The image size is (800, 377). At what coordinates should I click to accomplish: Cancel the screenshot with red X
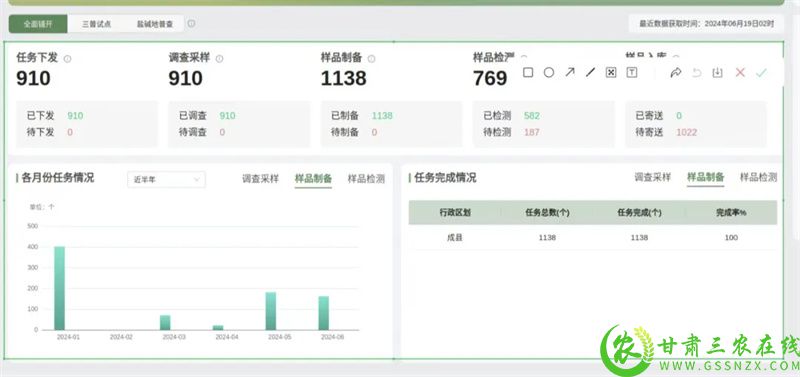point(740,72)
